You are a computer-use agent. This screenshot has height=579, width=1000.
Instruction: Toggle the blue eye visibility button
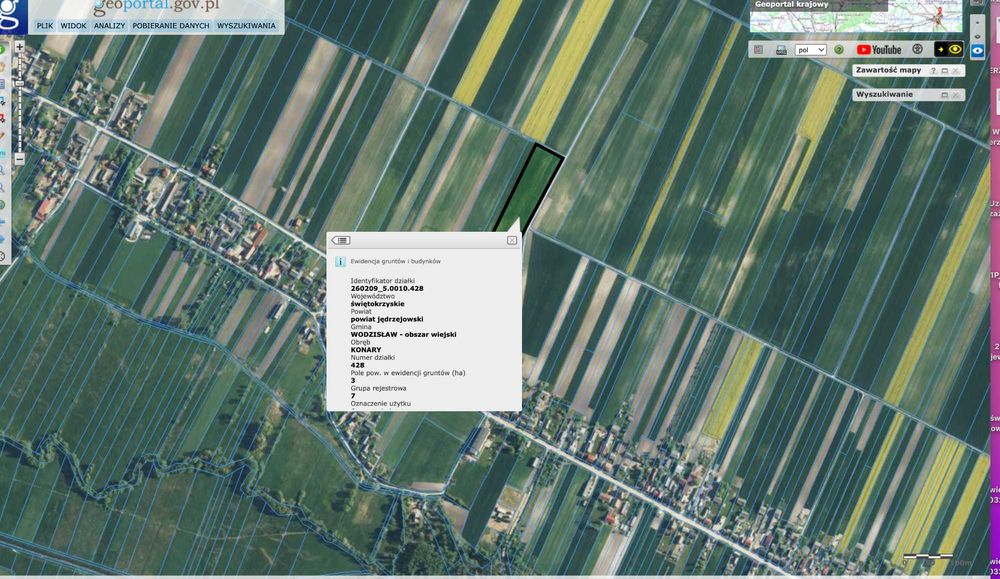tap(978, 50)
